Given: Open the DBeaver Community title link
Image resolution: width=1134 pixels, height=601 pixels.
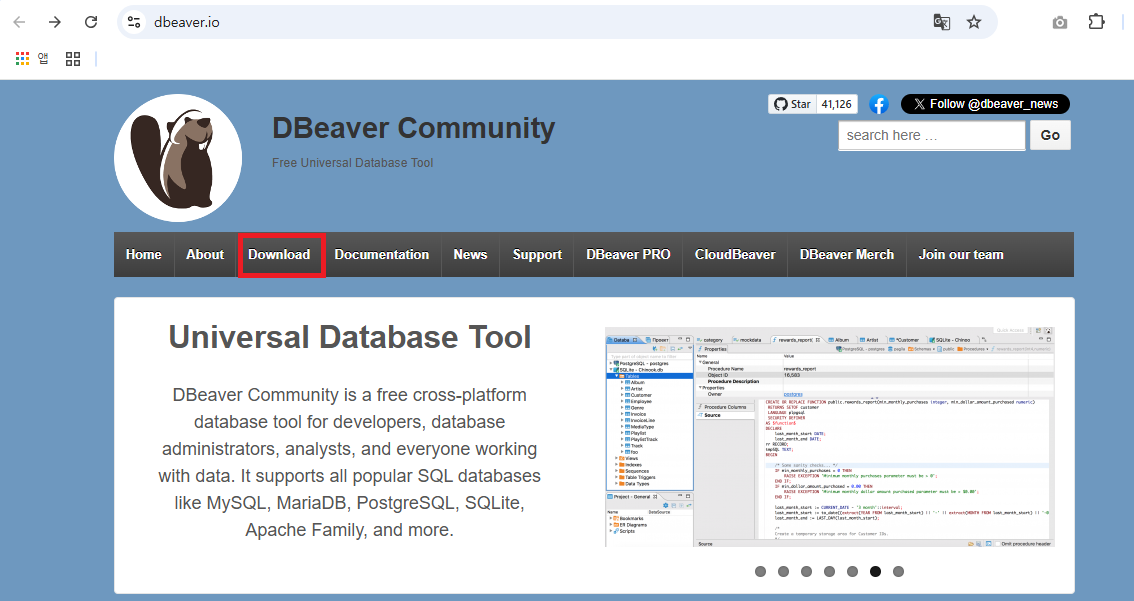Looking at the screenshot, I should click(414, 128).
